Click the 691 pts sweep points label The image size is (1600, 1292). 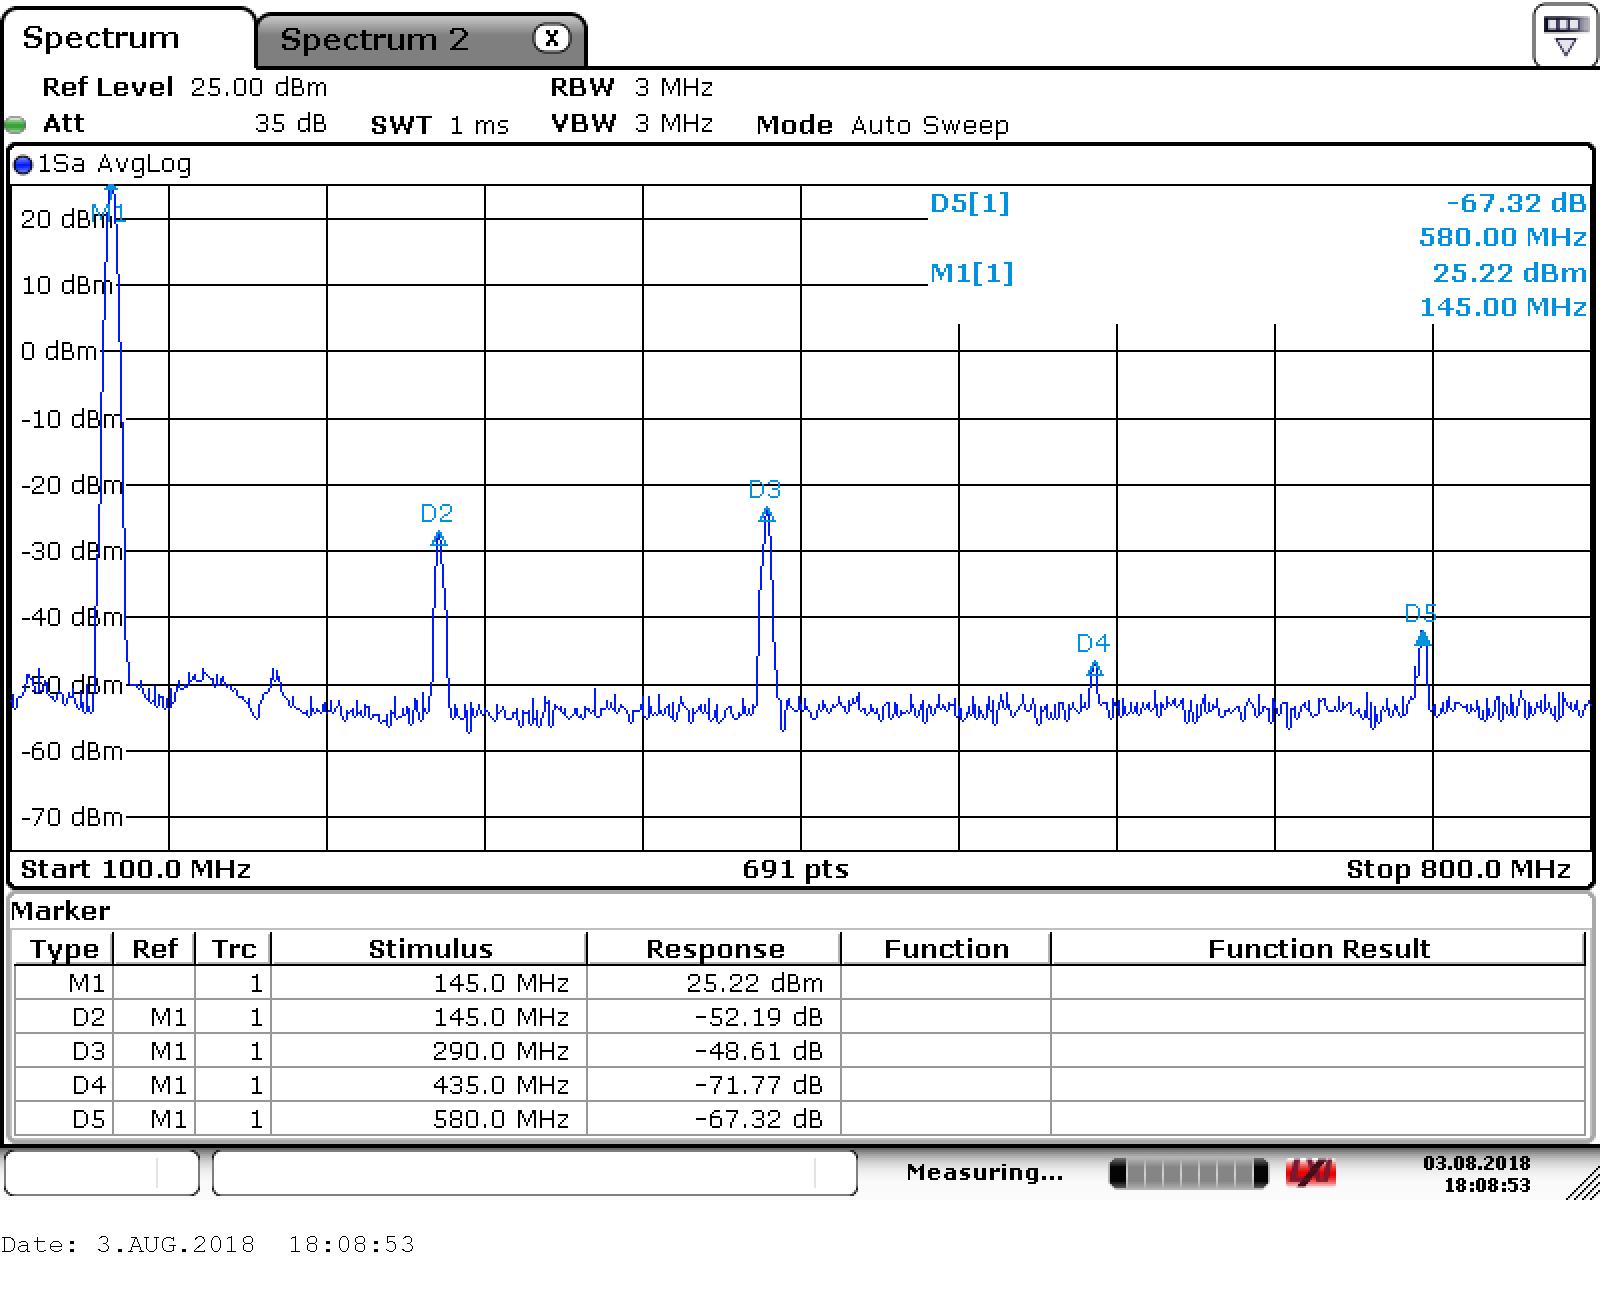point(795,869)
